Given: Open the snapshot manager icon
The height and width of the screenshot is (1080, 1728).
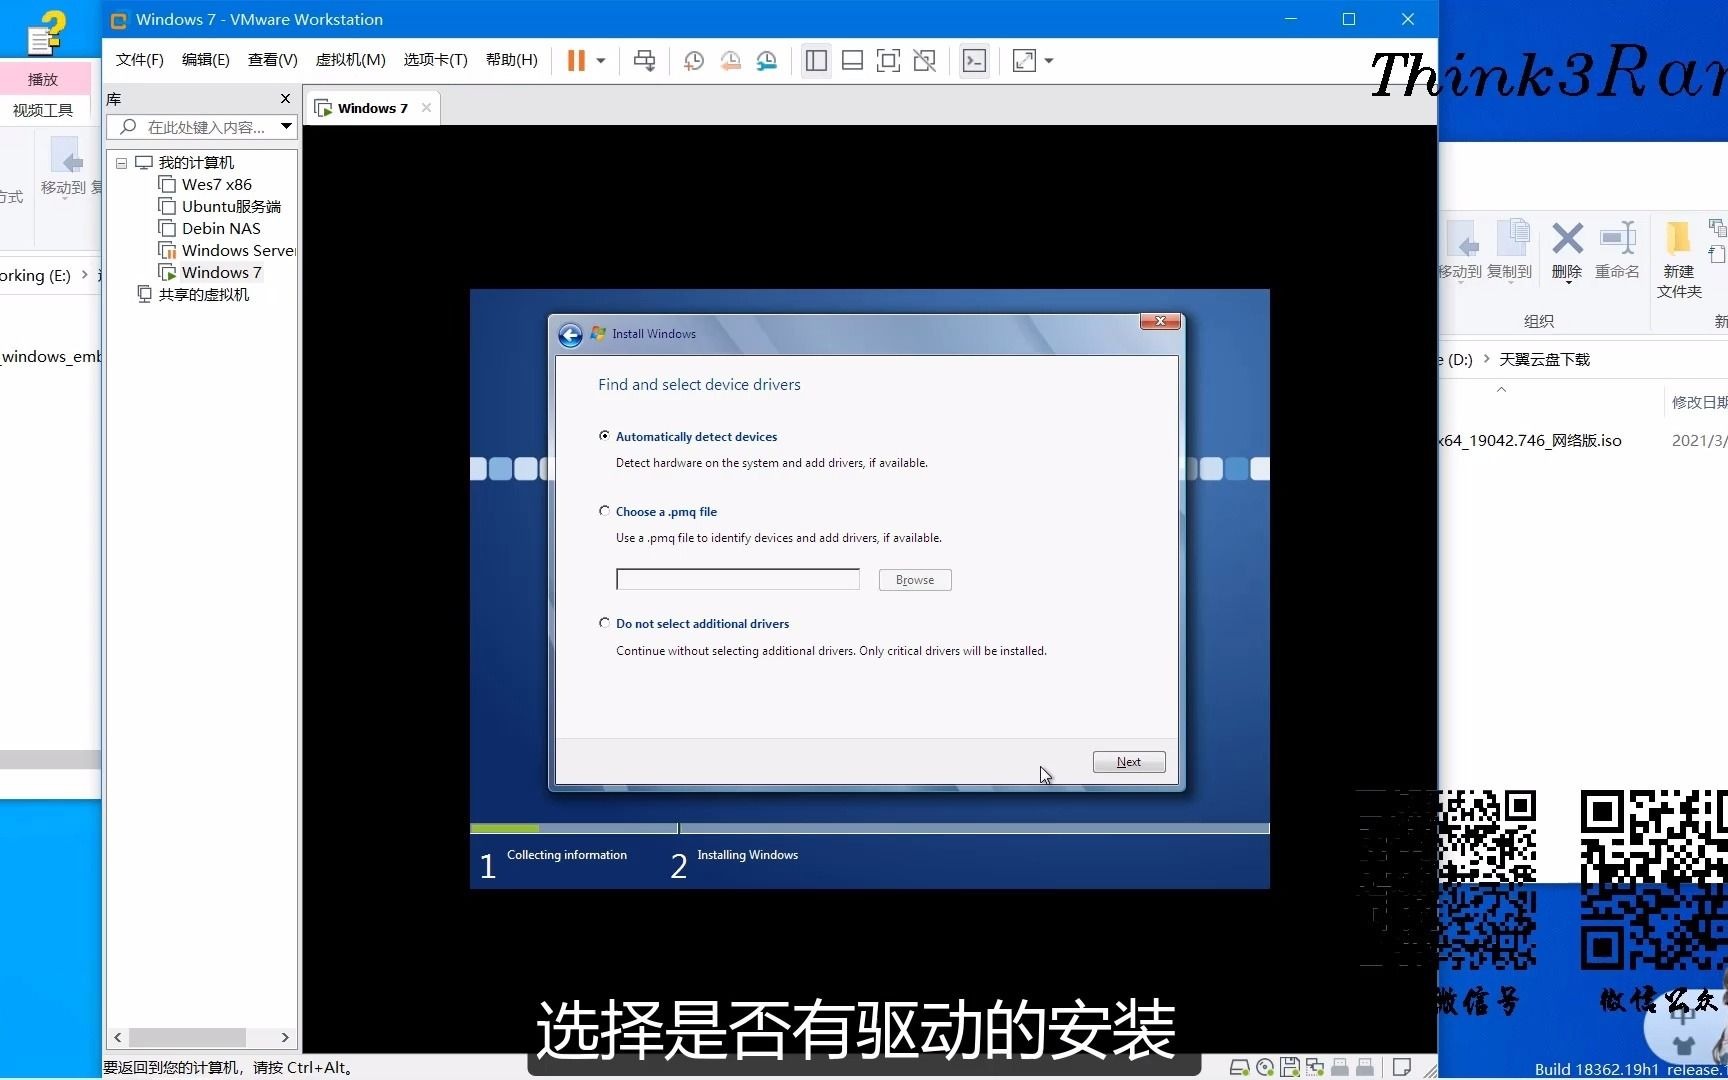Looking at the screenshot, I should [767, 60].
